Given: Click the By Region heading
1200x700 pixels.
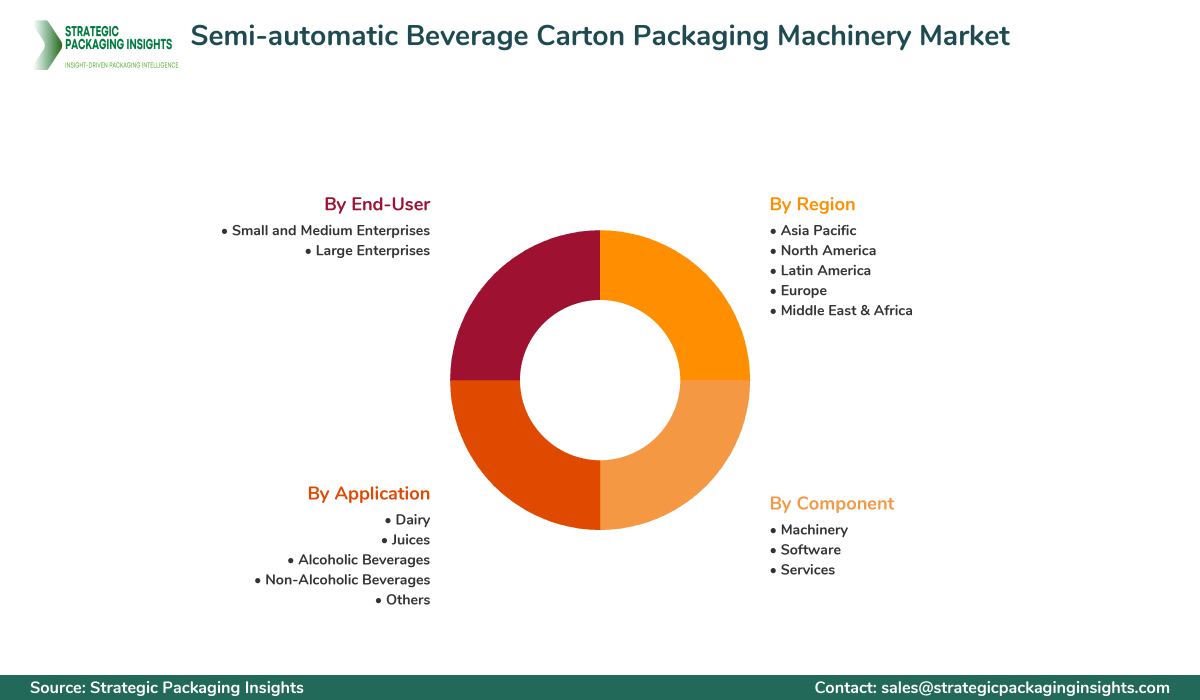Looking at the screenshot, I should [x=812, y=204].
